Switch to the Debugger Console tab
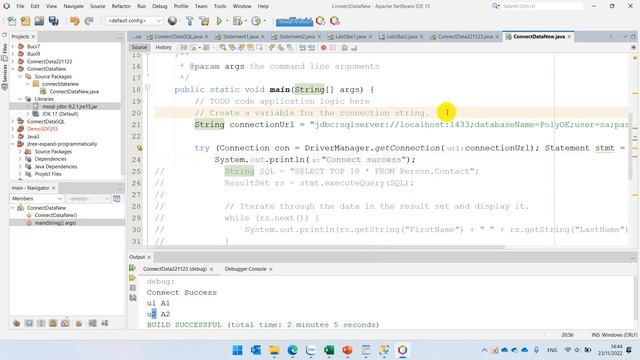Viewport: 640px width, 360px height. (x=245, y=269)
